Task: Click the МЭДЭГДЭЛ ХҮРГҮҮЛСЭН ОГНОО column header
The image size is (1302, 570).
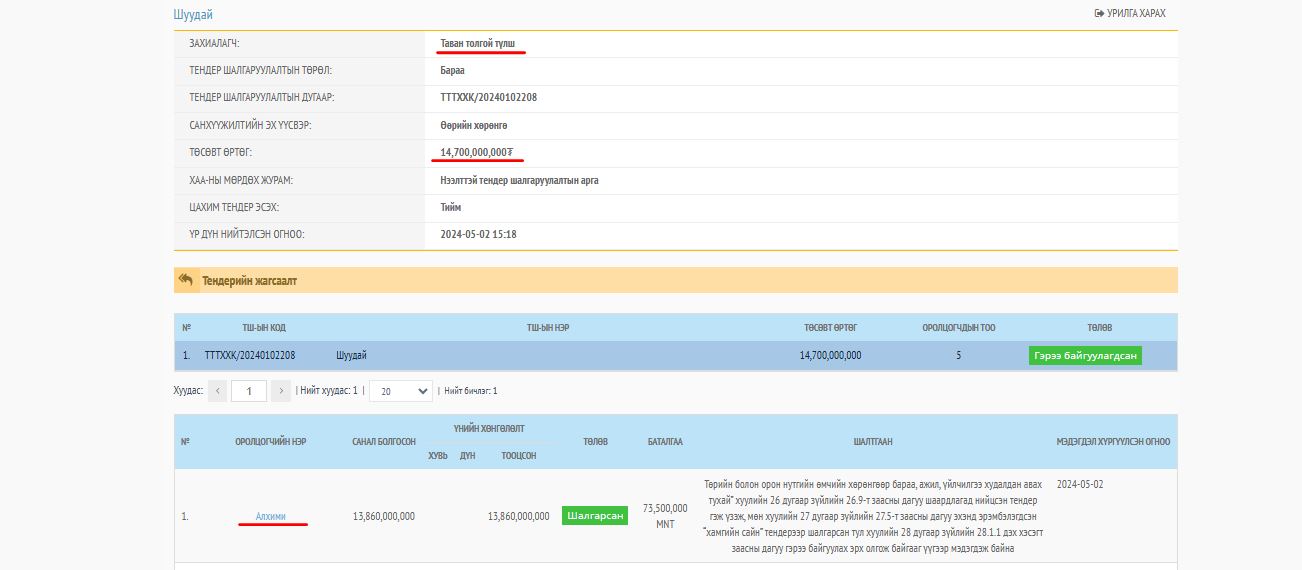Action: click(1113, 442)
